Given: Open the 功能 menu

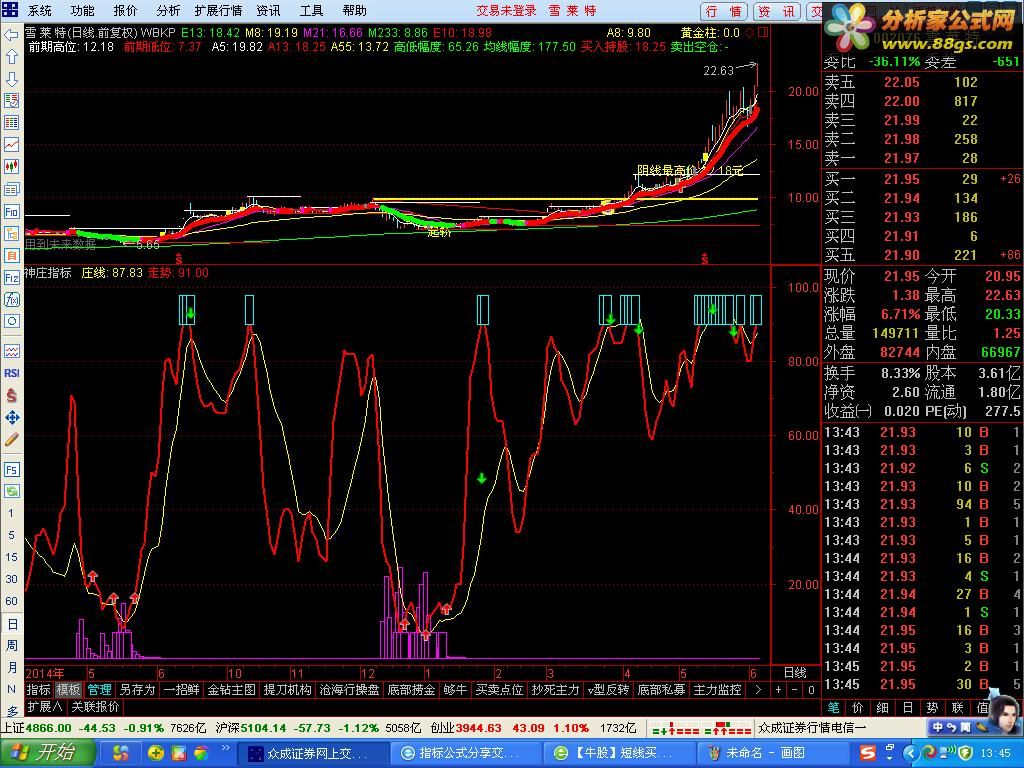Looking at the screenshot, I should point(82,11).
